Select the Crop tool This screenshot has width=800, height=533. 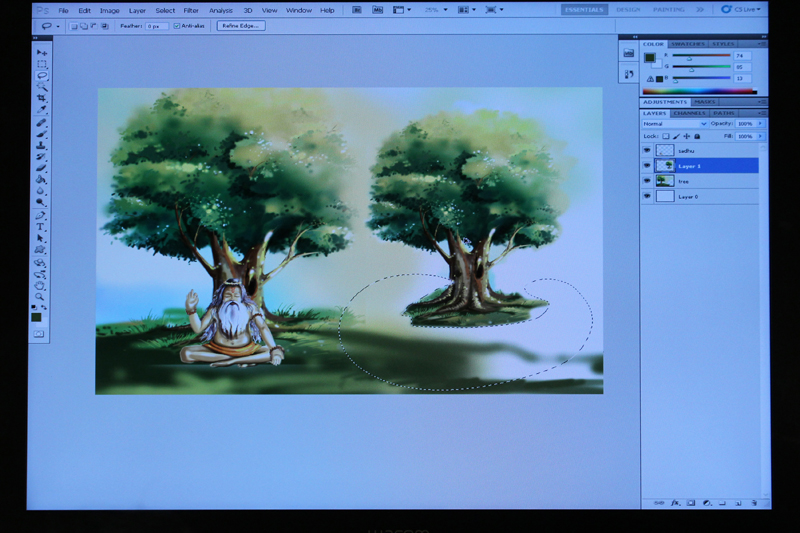click(42, 98)
